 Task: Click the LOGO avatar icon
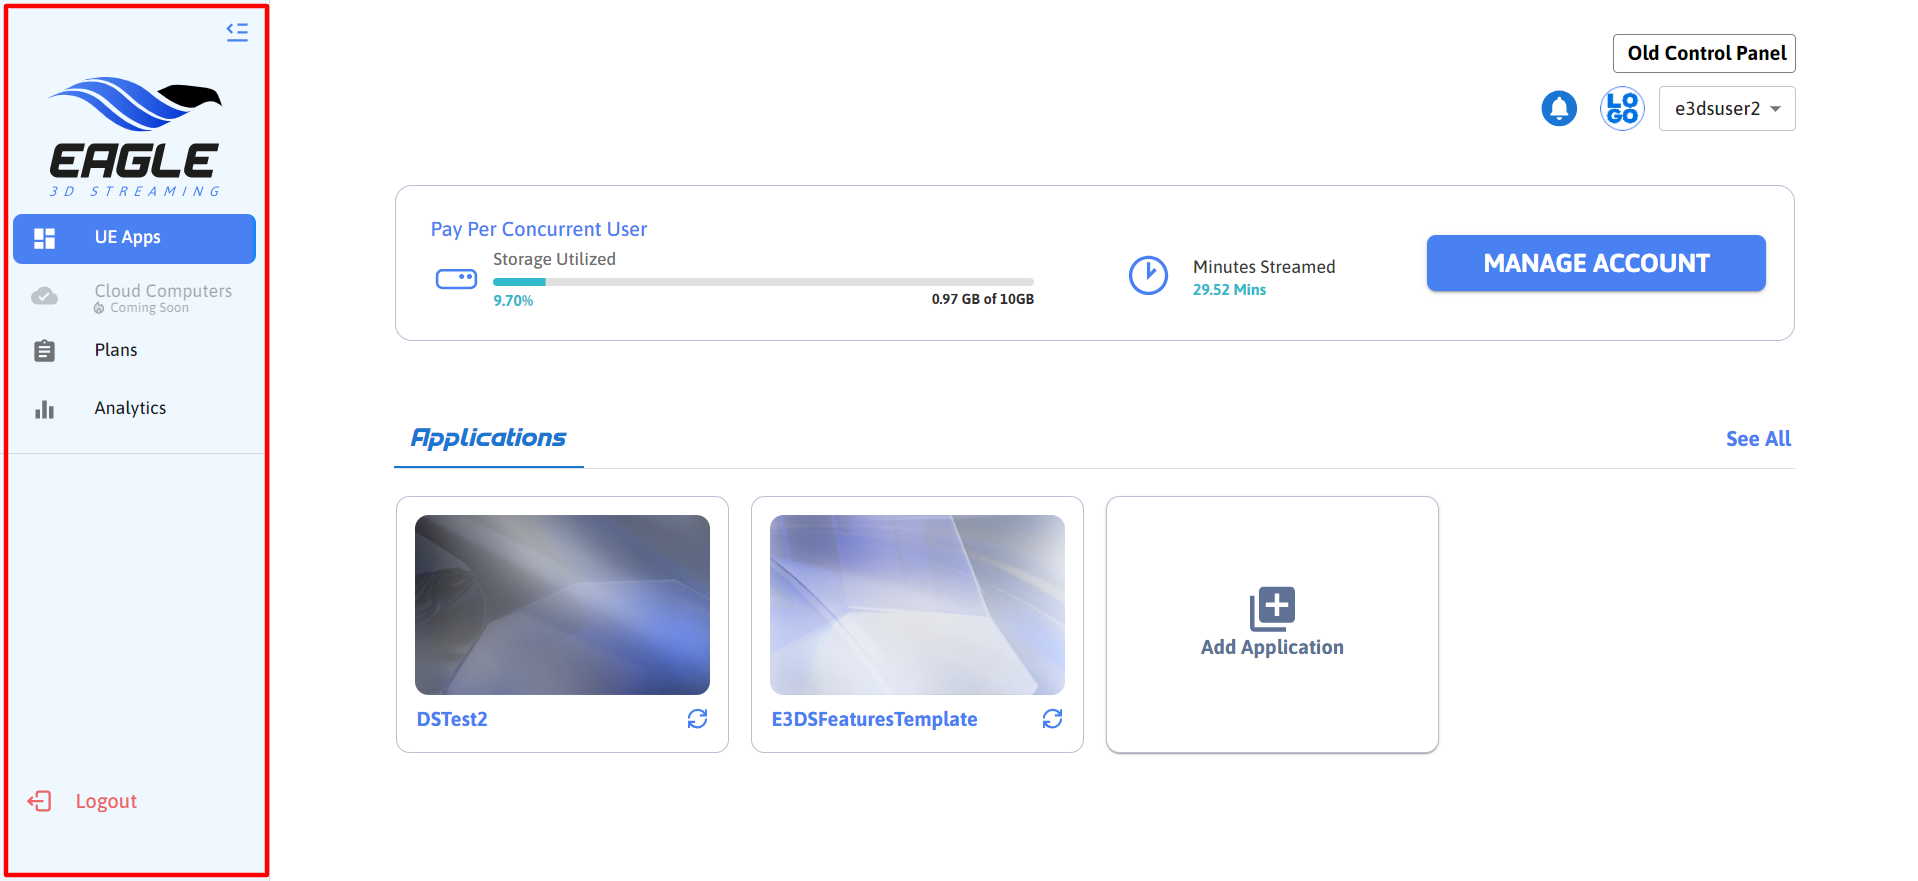point(1621,108)
